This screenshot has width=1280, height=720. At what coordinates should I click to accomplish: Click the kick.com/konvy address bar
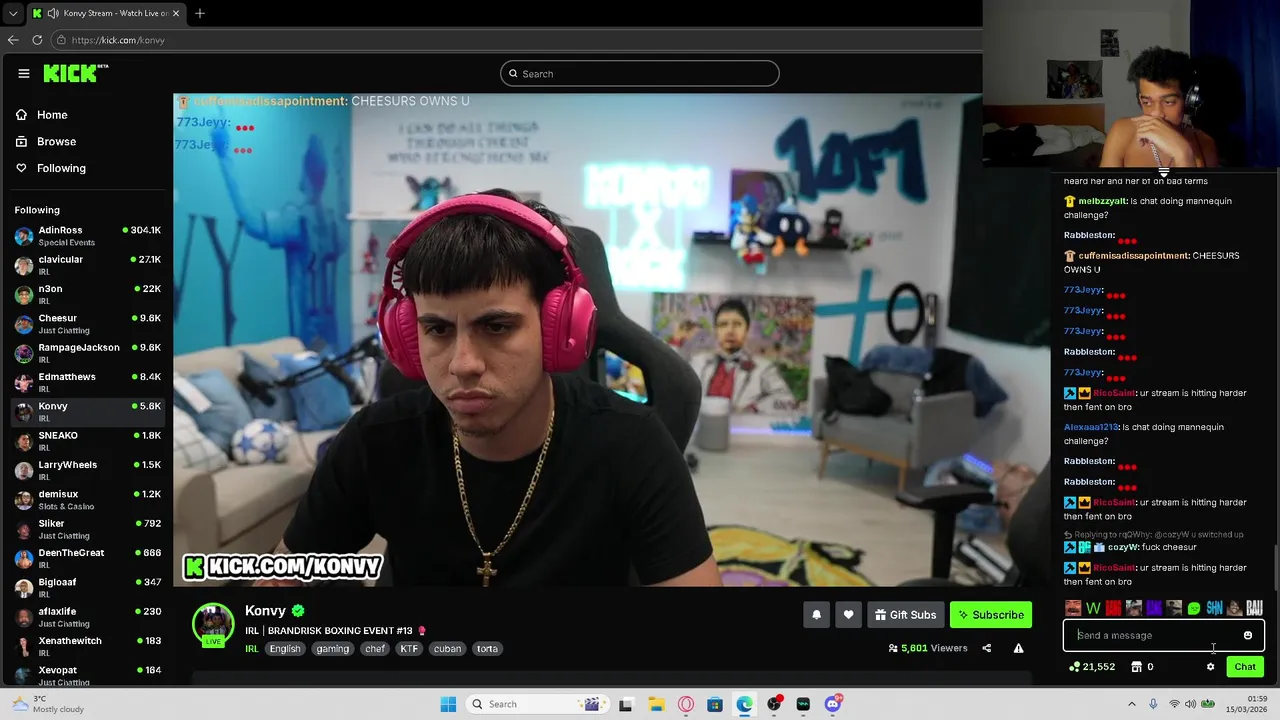coord(515,40)
